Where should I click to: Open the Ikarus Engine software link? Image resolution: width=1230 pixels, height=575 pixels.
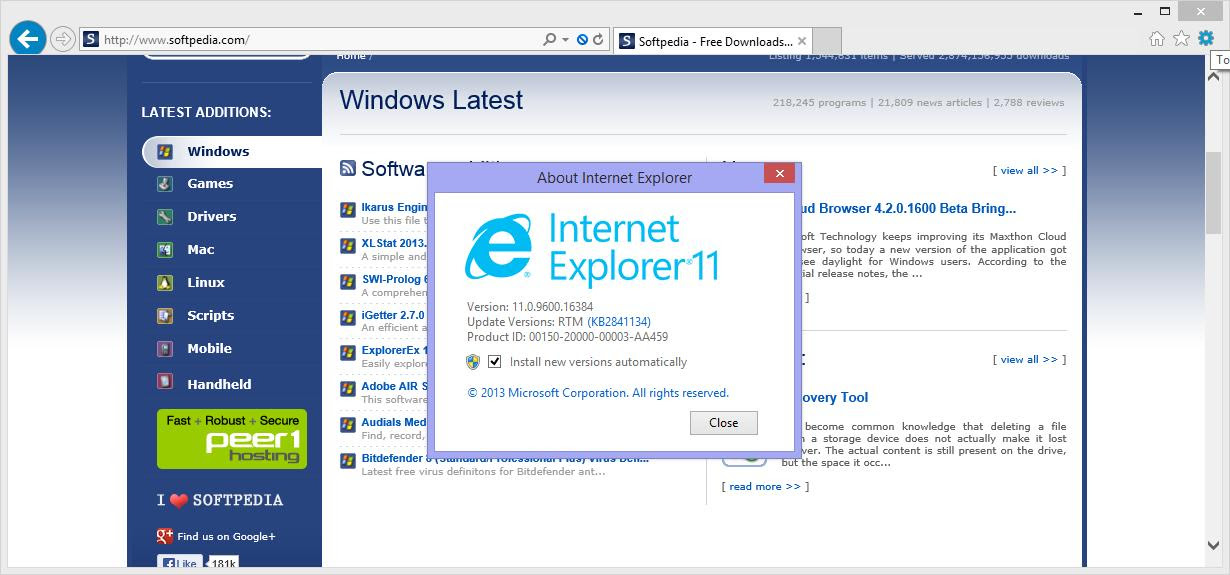pos(394,207)
